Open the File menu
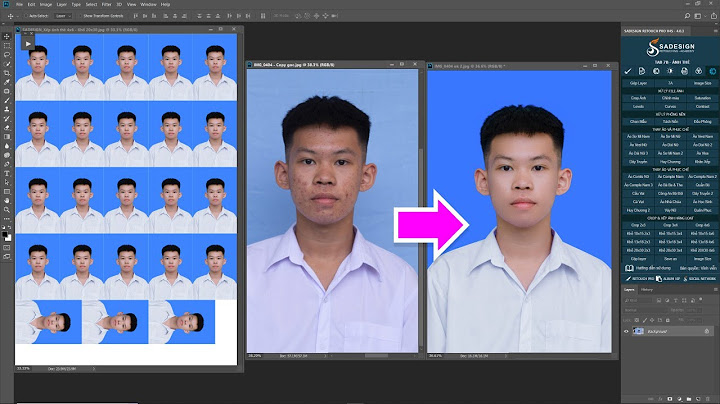The width and height of the screenshot is (720, 404). 19,4
